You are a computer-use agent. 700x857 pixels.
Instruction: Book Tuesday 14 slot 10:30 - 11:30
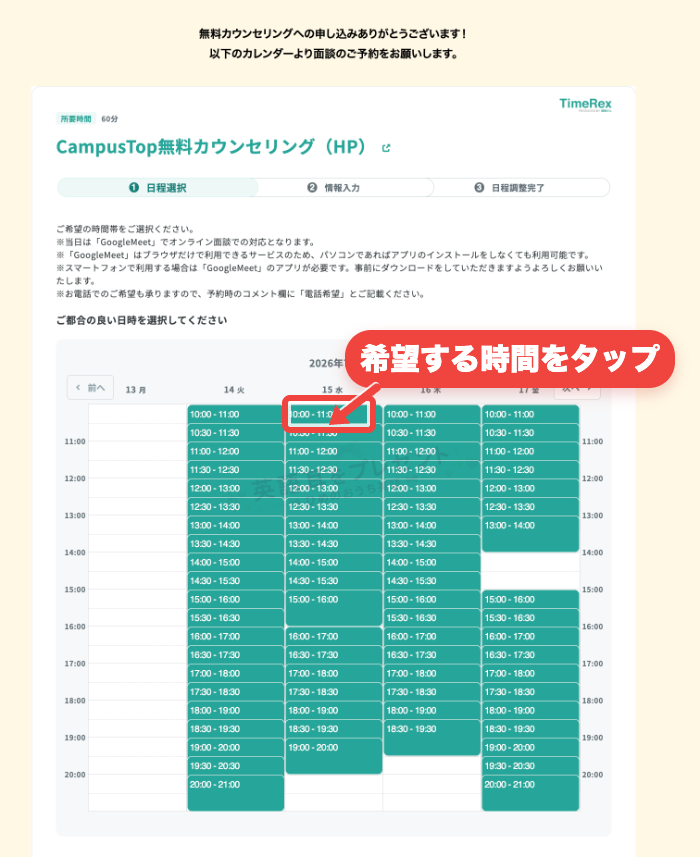[x=236, y=433]
